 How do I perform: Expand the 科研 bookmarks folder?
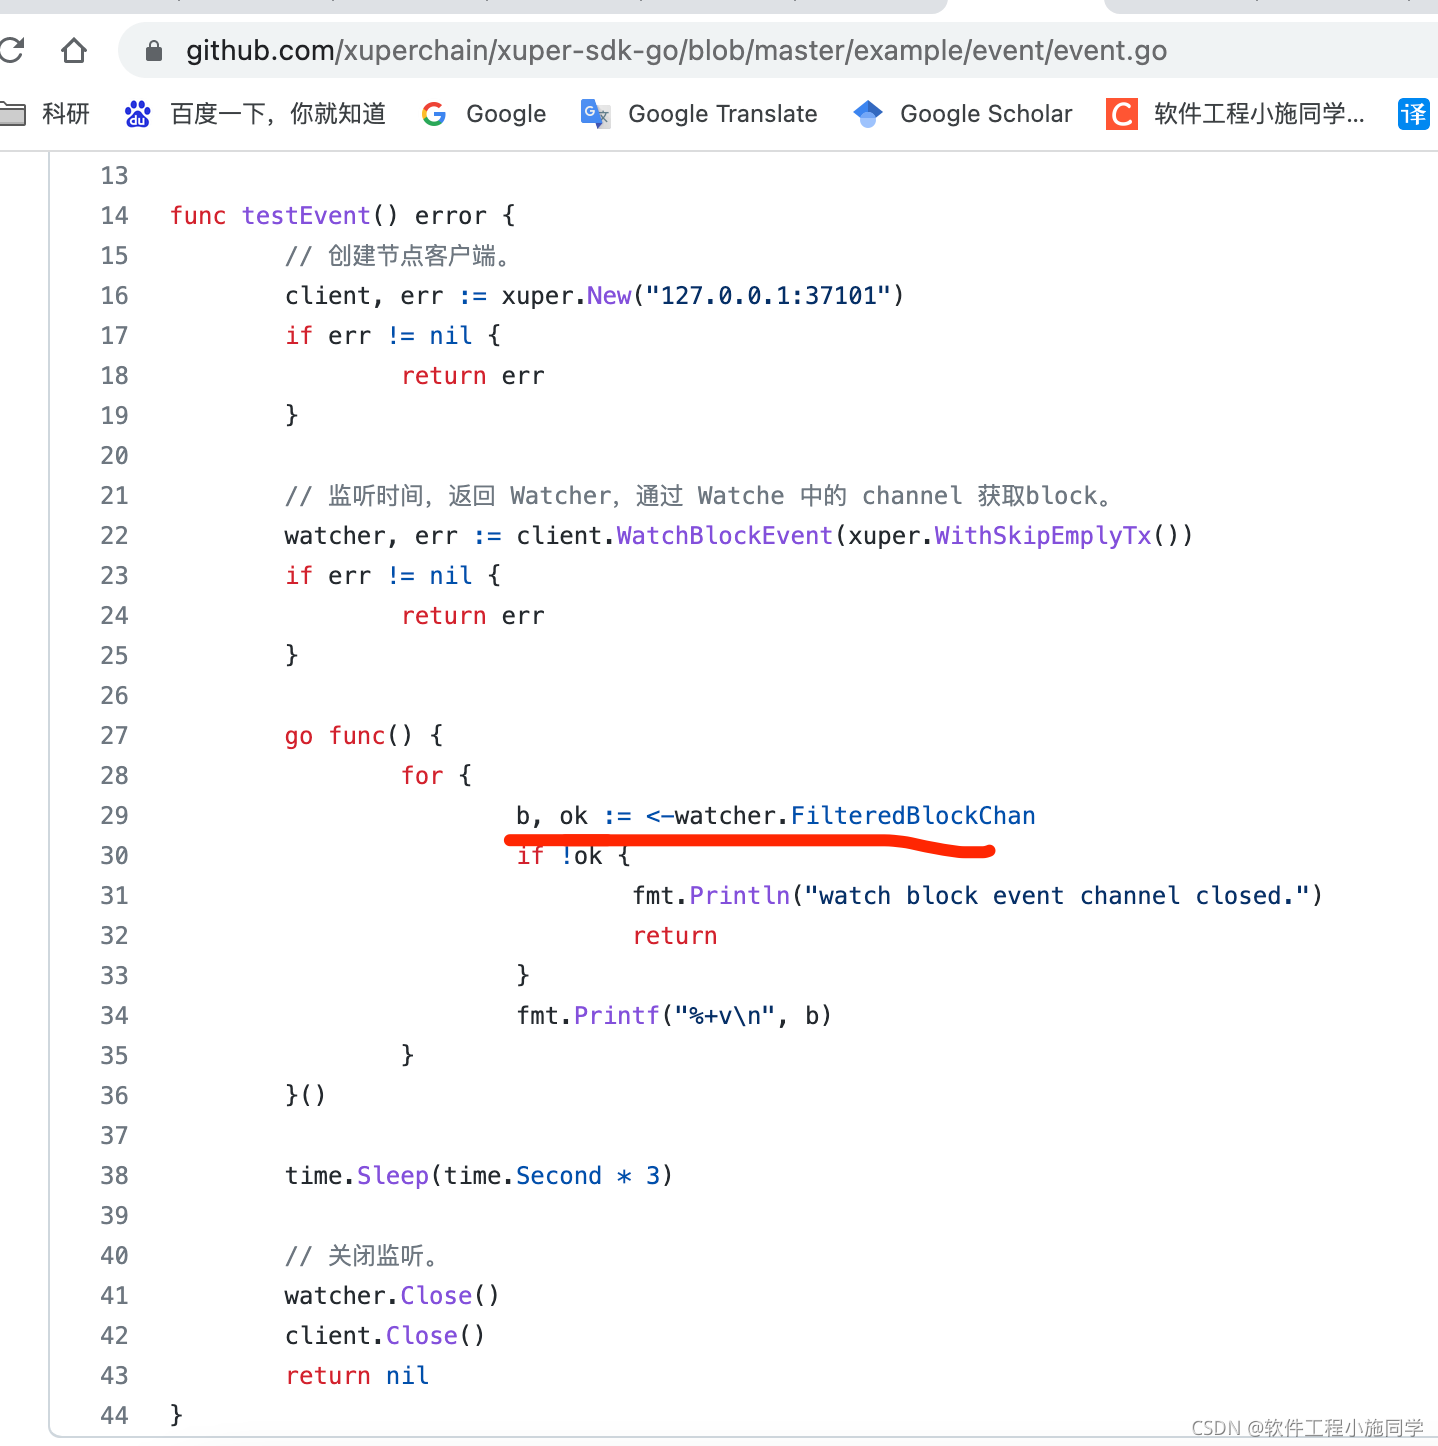pyautogui.click(x=45, y=114)
